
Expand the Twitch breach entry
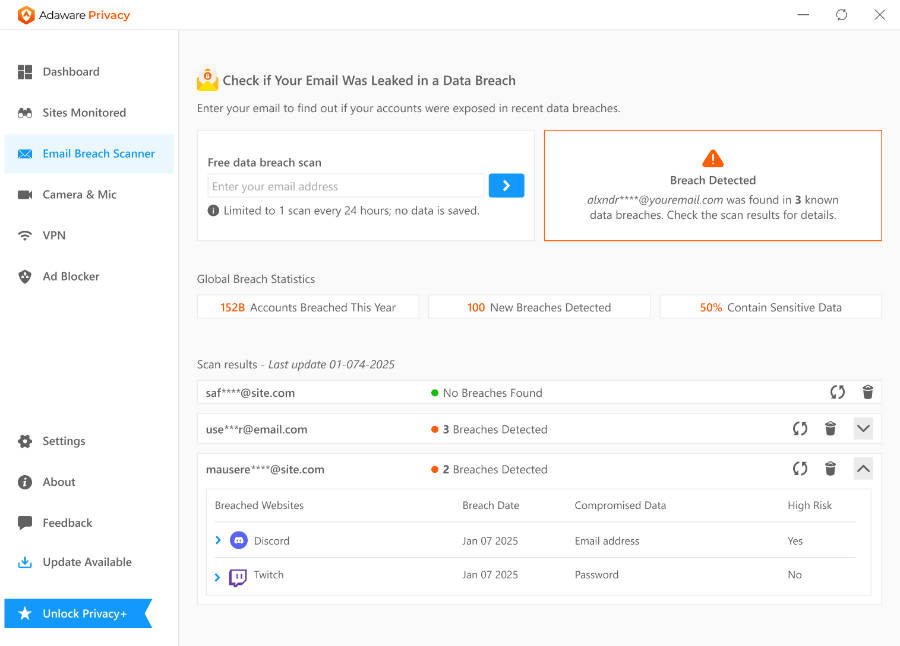216,575
